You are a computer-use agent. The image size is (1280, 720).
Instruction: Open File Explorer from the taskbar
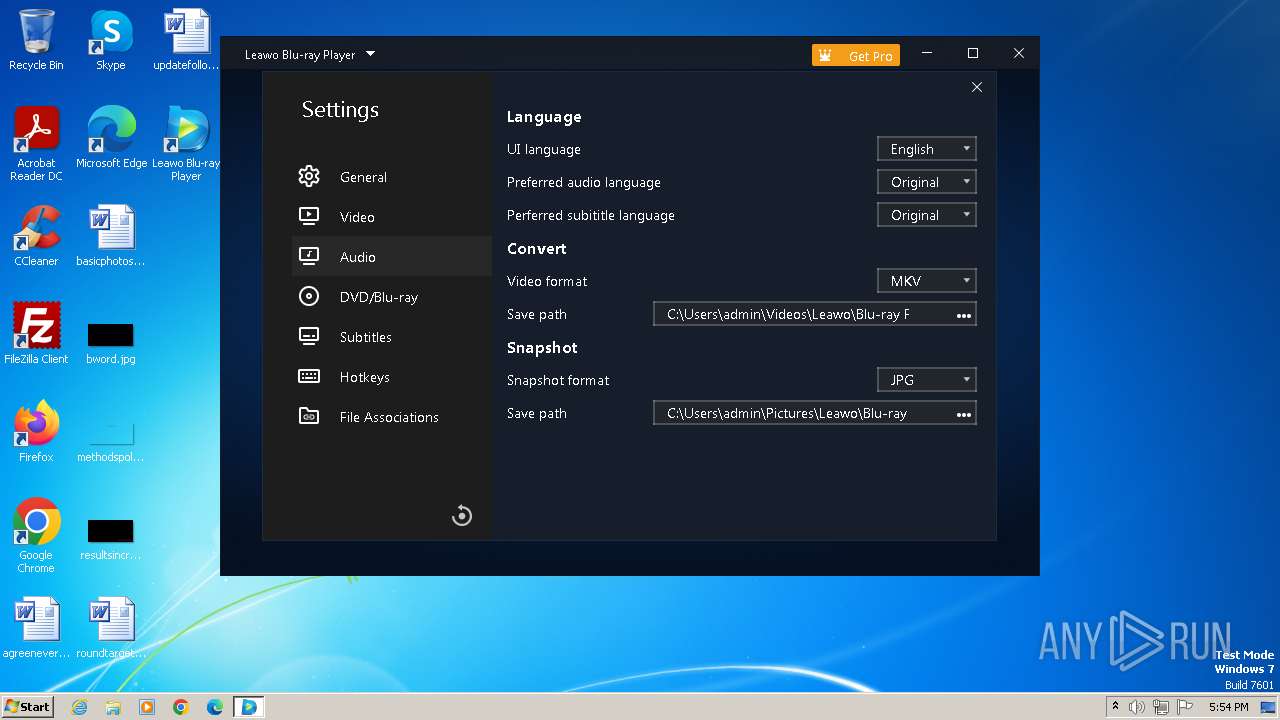[113, 707]
